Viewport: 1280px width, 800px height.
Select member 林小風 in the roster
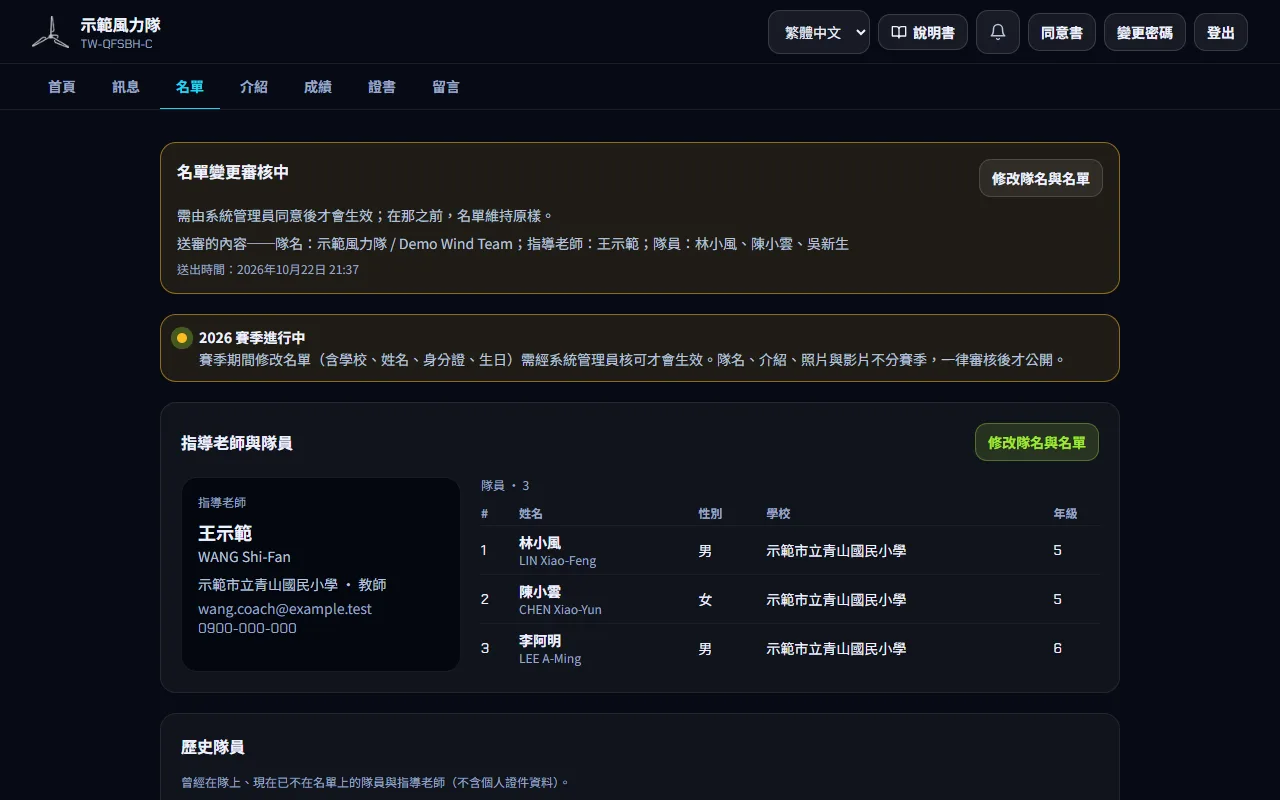540,543
